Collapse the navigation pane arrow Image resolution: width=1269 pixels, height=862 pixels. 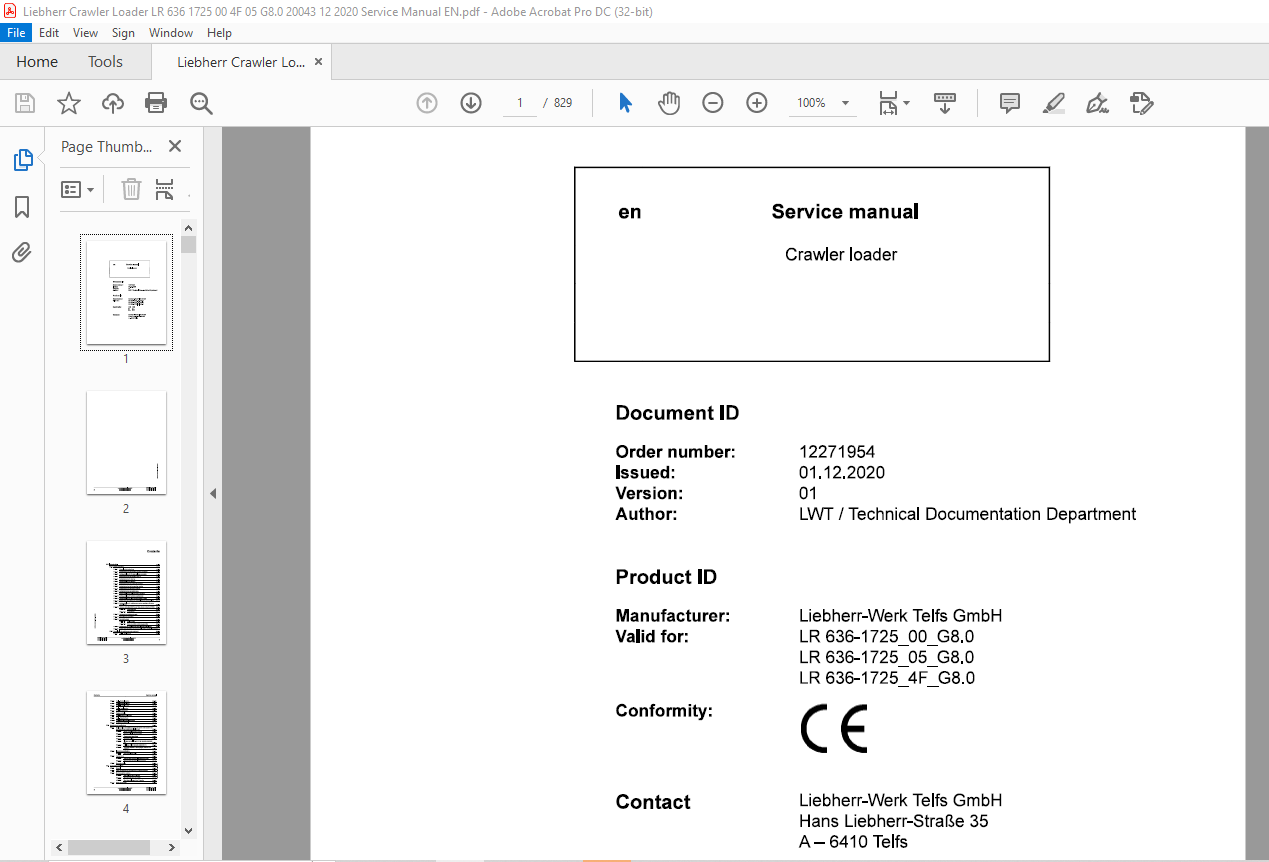(212, 493)
